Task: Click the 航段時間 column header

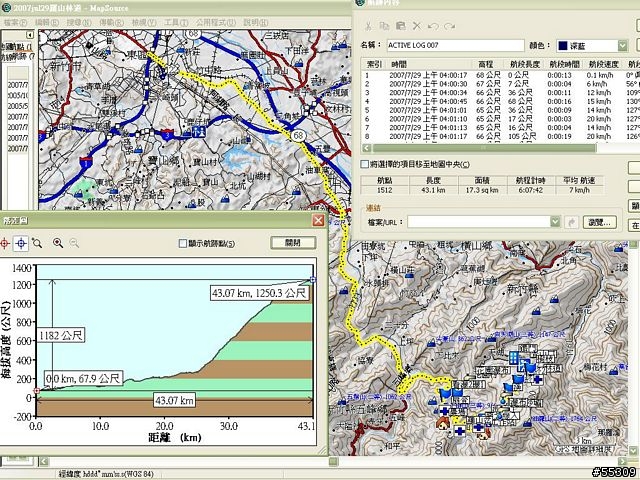Action: 564,64
